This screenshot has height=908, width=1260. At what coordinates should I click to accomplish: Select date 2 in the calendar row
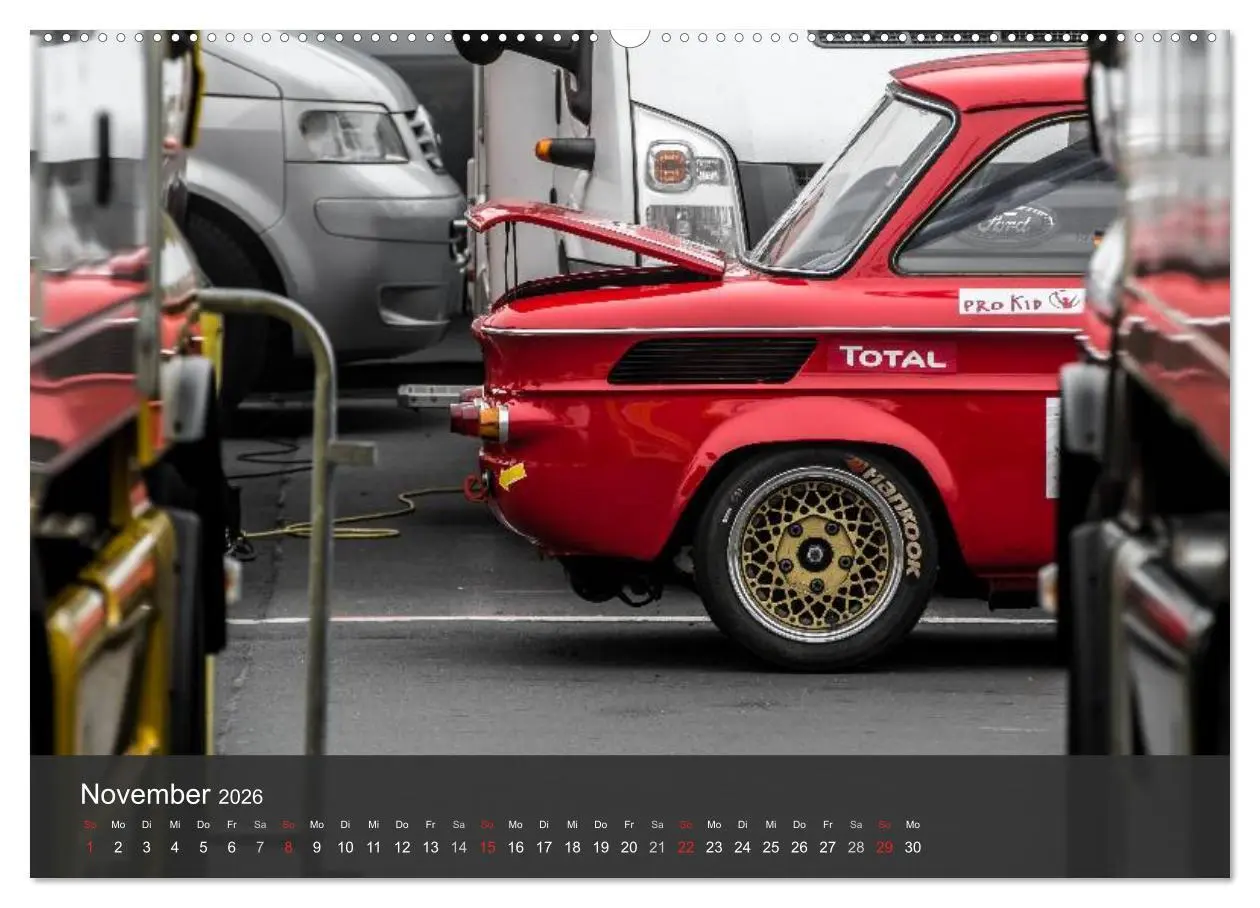118,847
